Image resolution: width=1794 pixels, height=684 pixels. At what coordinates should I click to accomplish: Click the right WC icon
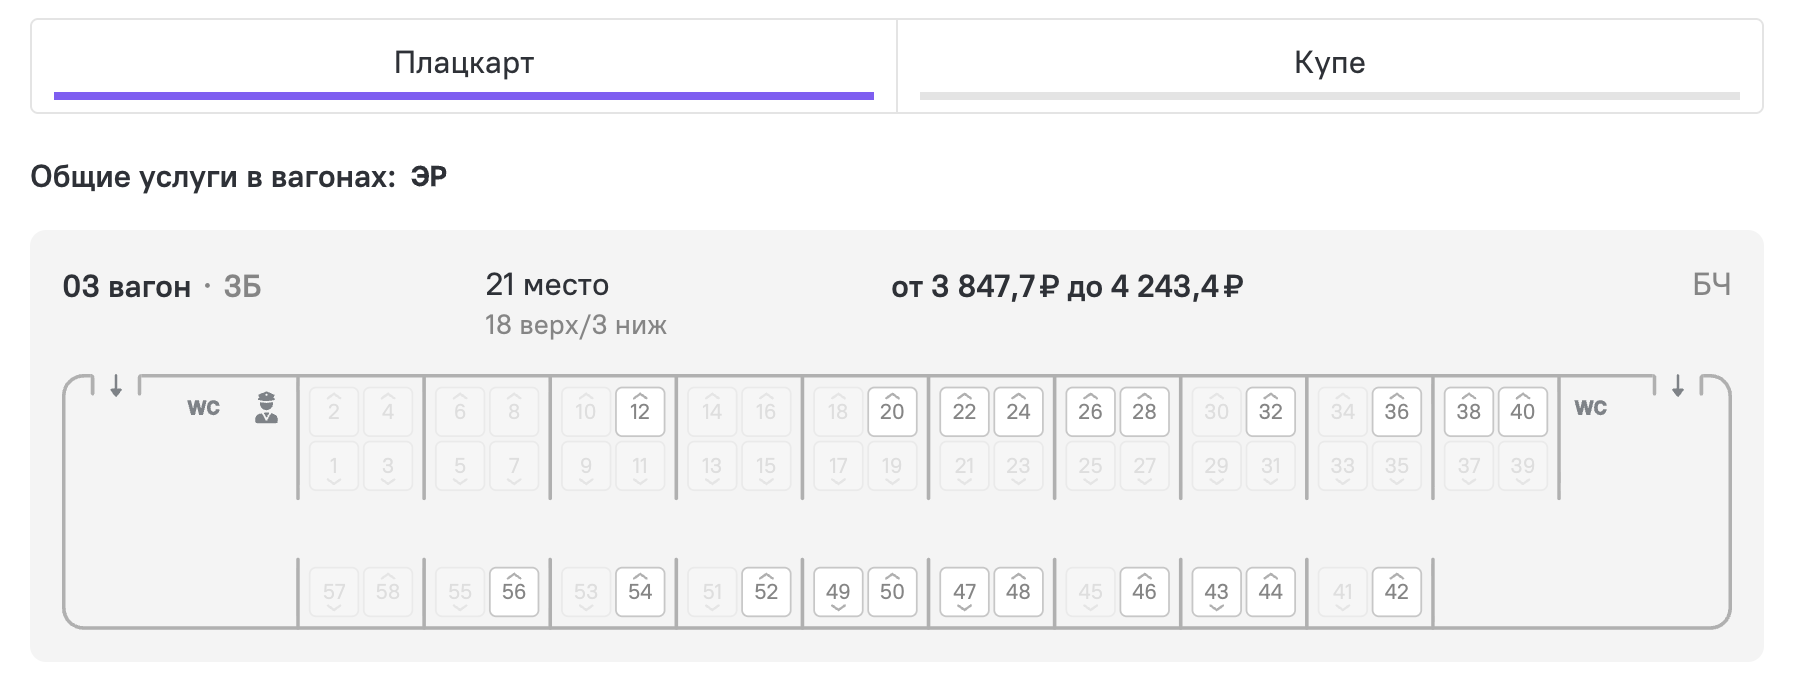tap(1590, 408)
